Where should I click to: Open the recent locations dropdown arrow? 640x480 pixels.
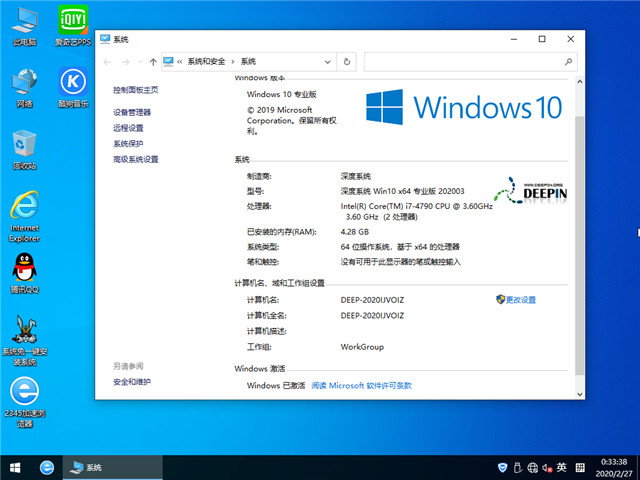point(140,62)
